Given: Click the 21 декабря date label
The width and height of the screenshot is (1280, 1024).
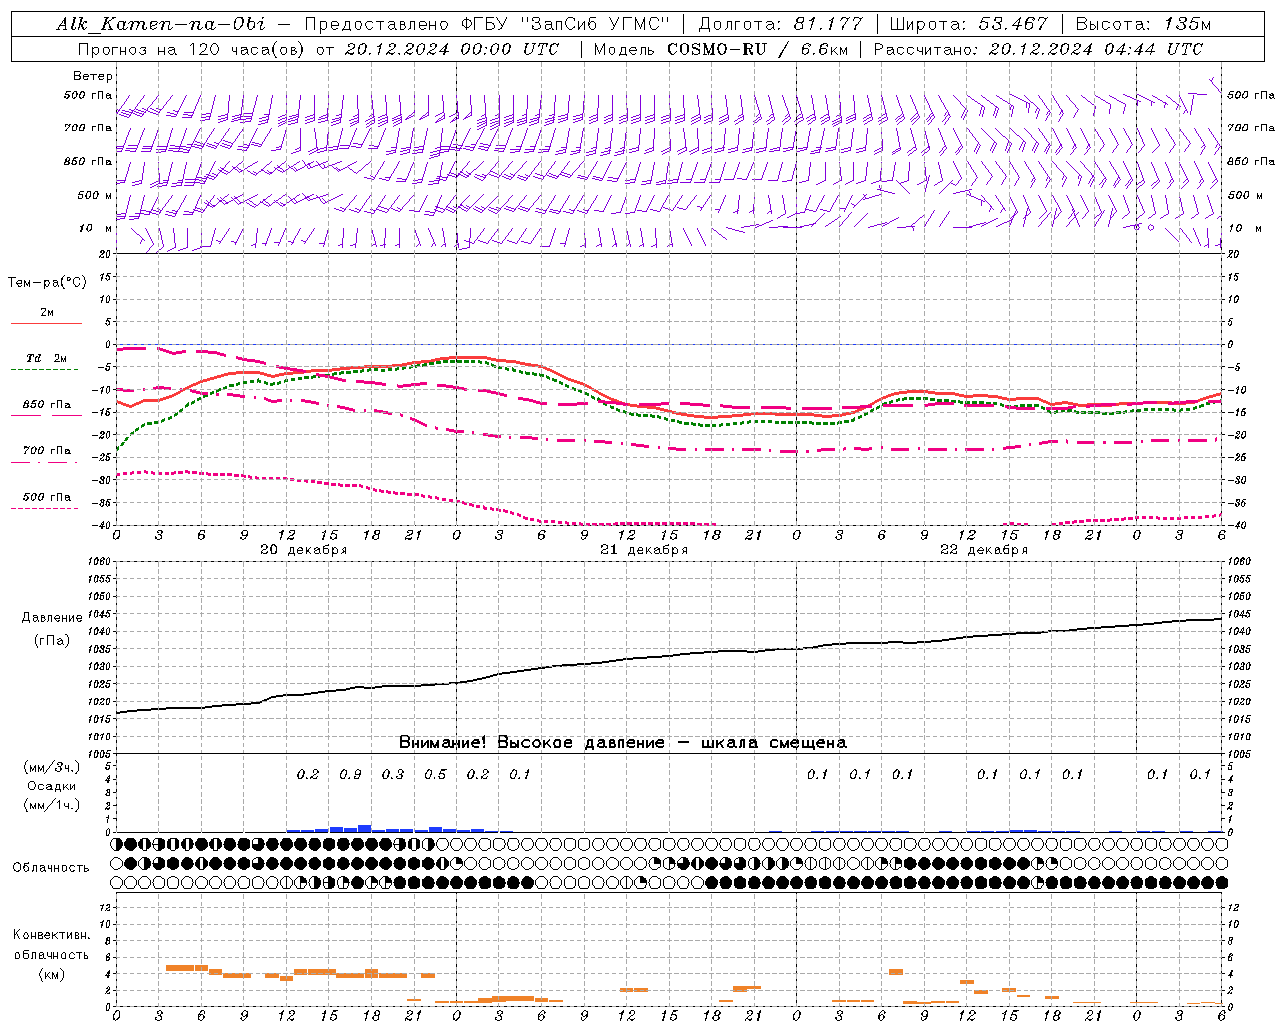Looking at the screenshot, I should click(x=643, y=550).
